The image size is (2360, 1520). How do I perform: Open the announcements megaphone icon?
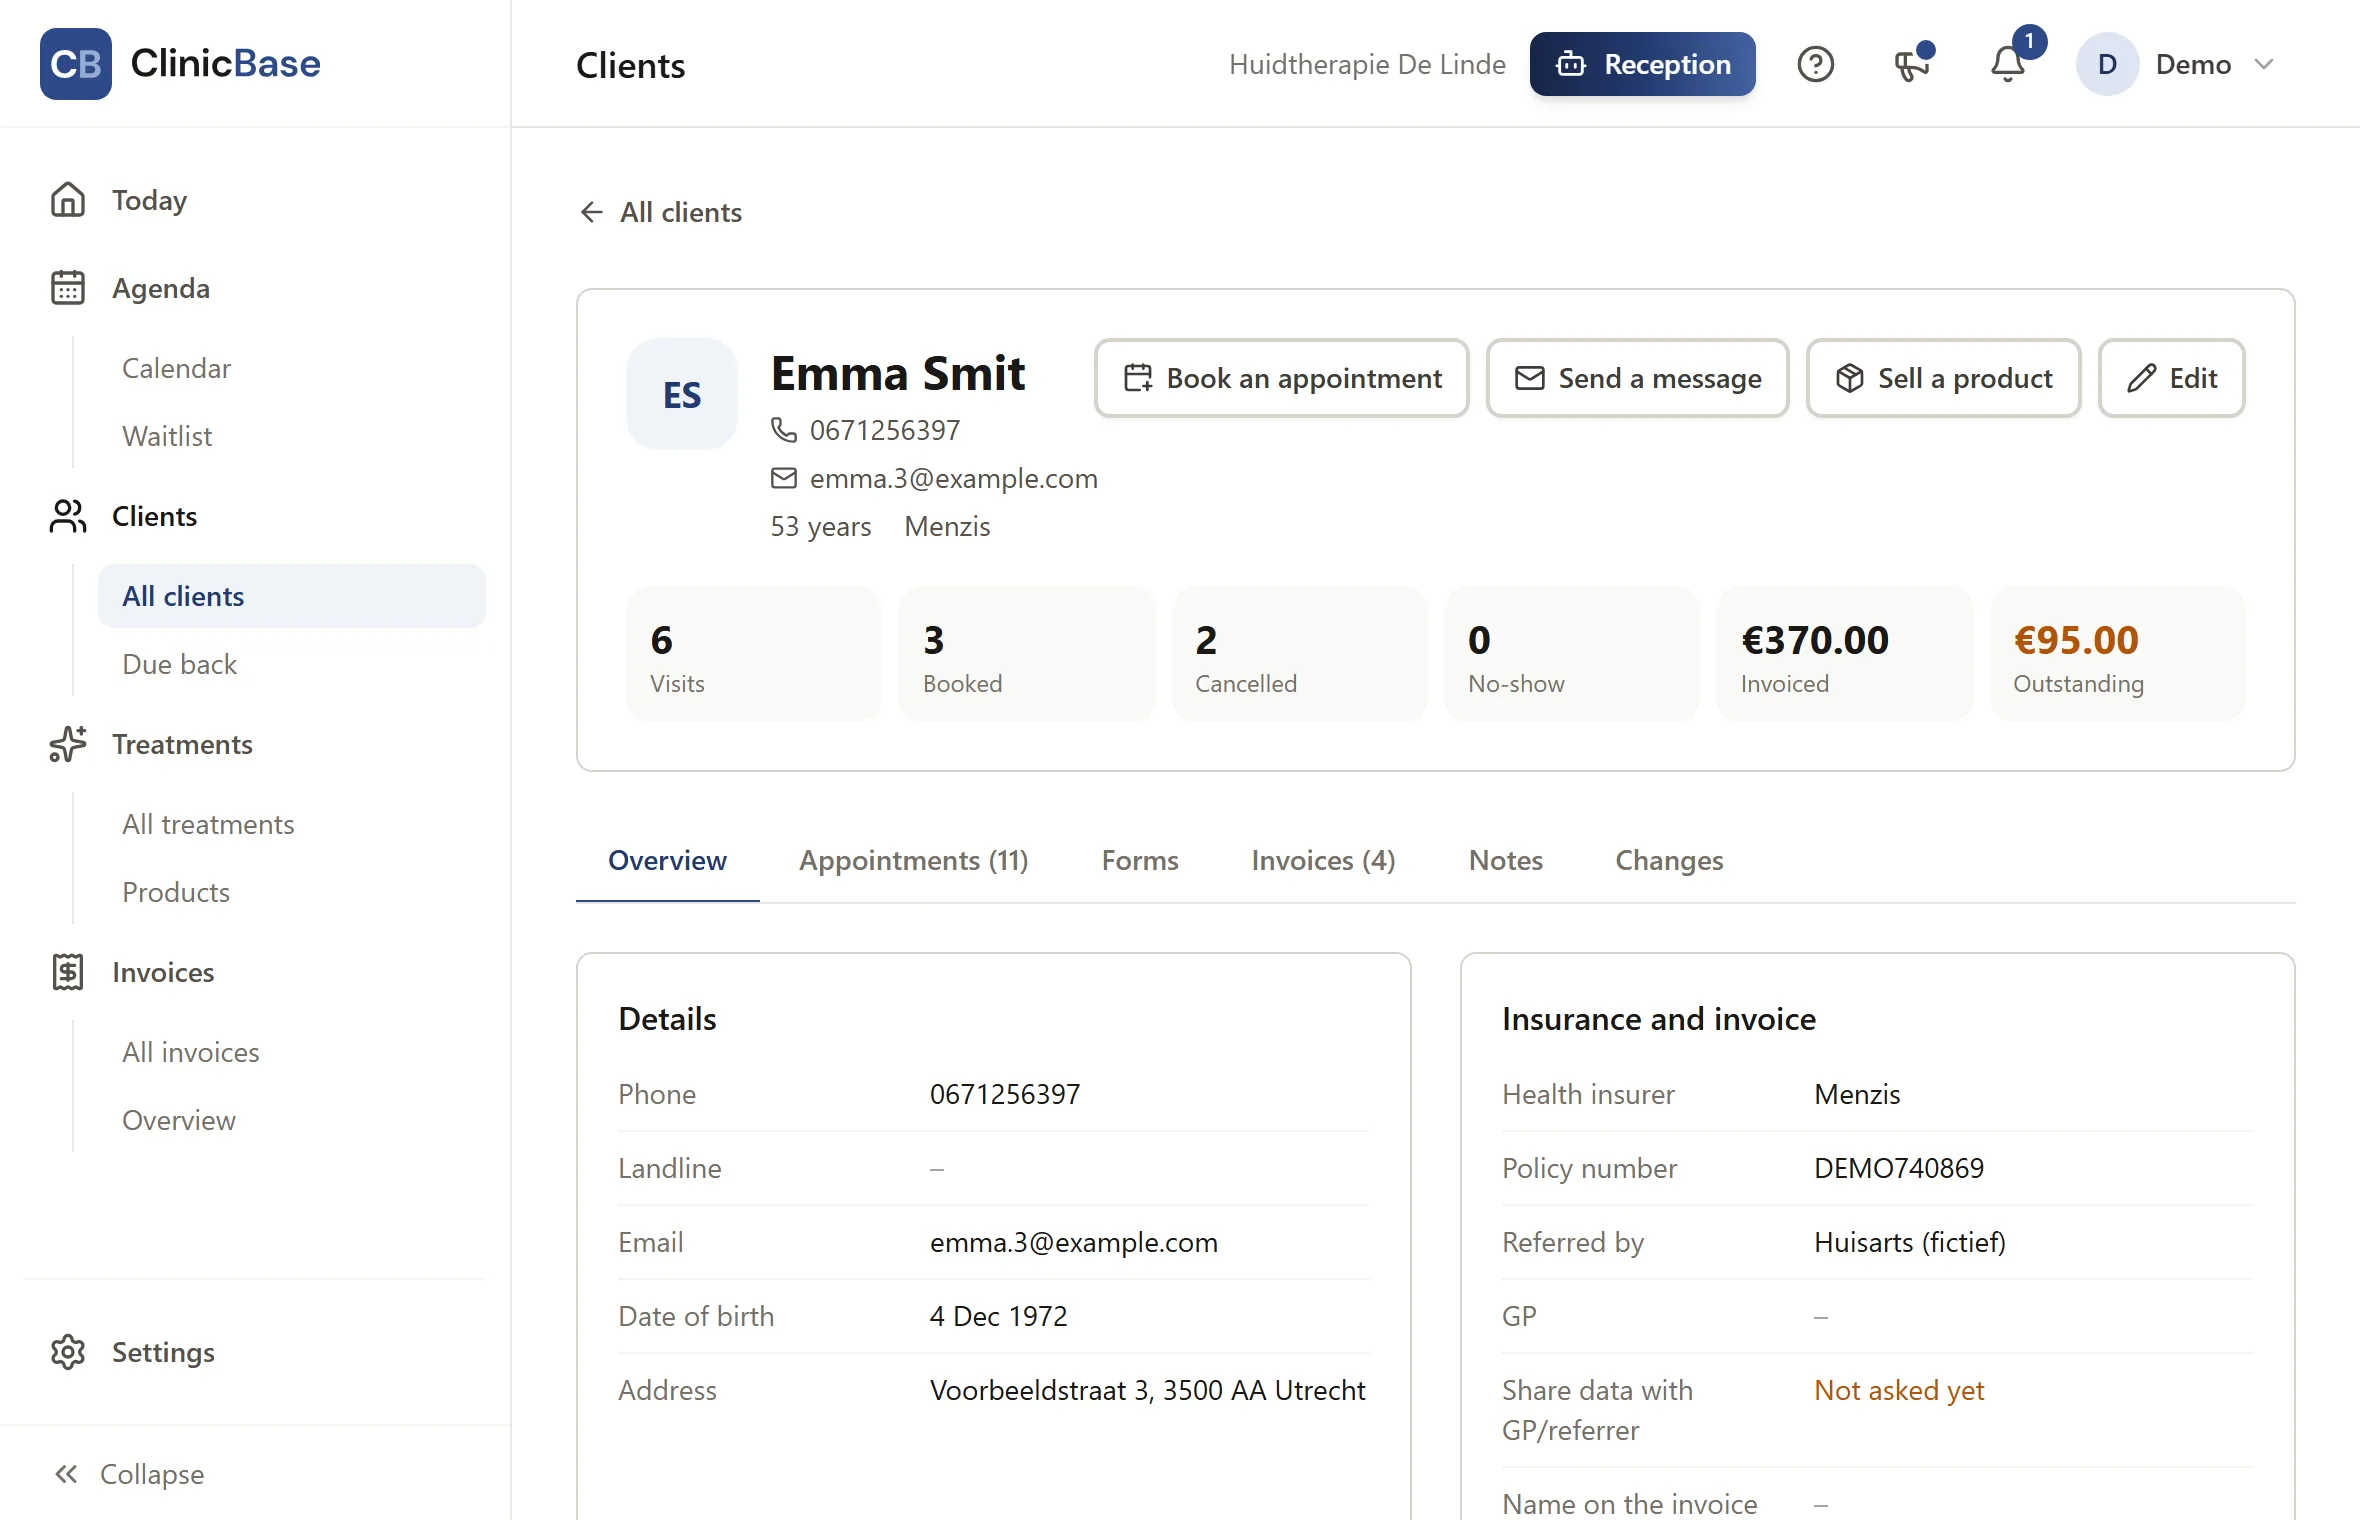coord(1911,65)
